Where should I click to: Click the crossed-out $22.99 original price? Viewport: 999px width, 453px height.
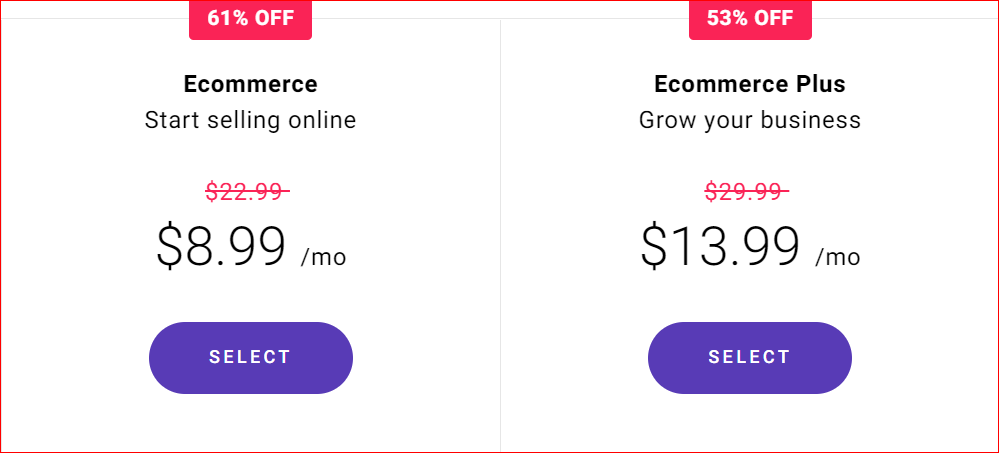click(247, 190)
